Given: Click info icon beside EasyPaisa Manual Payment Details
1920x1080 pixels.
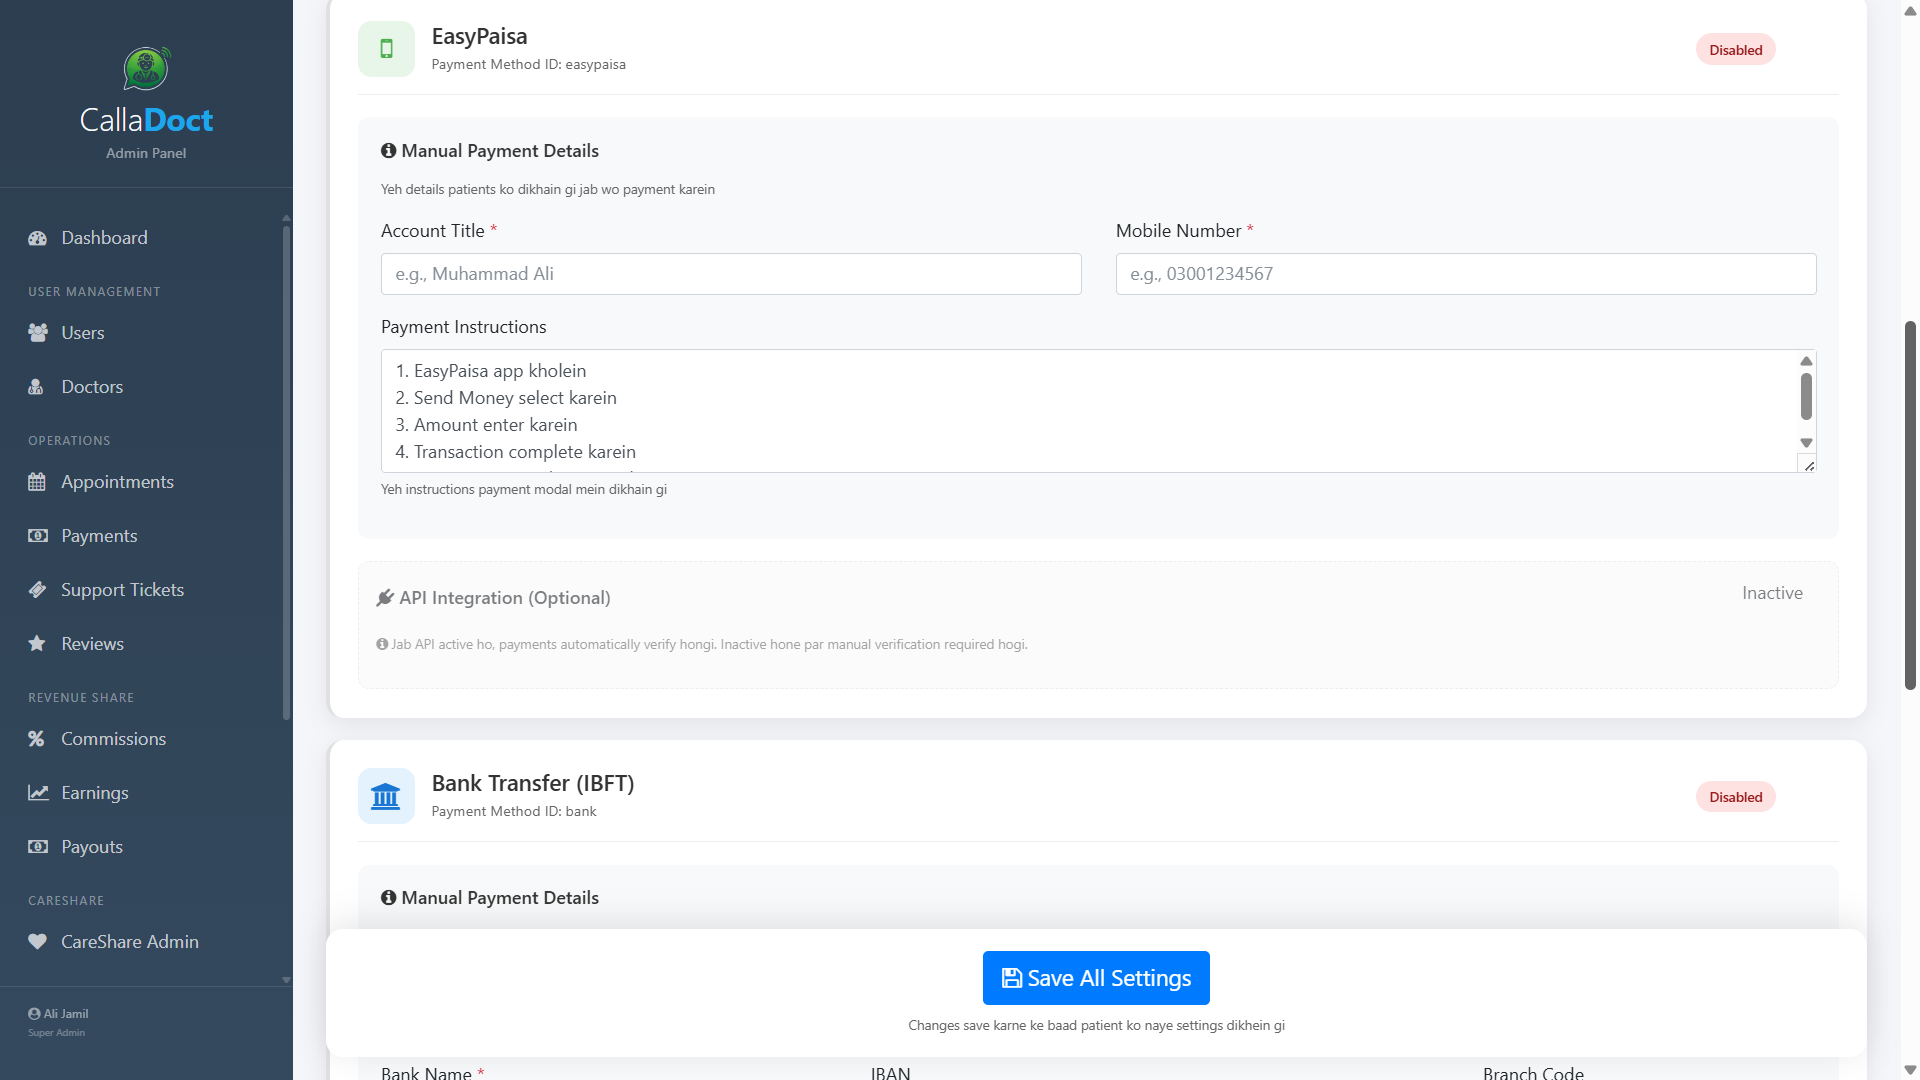Looking at the screenshot, I should click(388, 151).
